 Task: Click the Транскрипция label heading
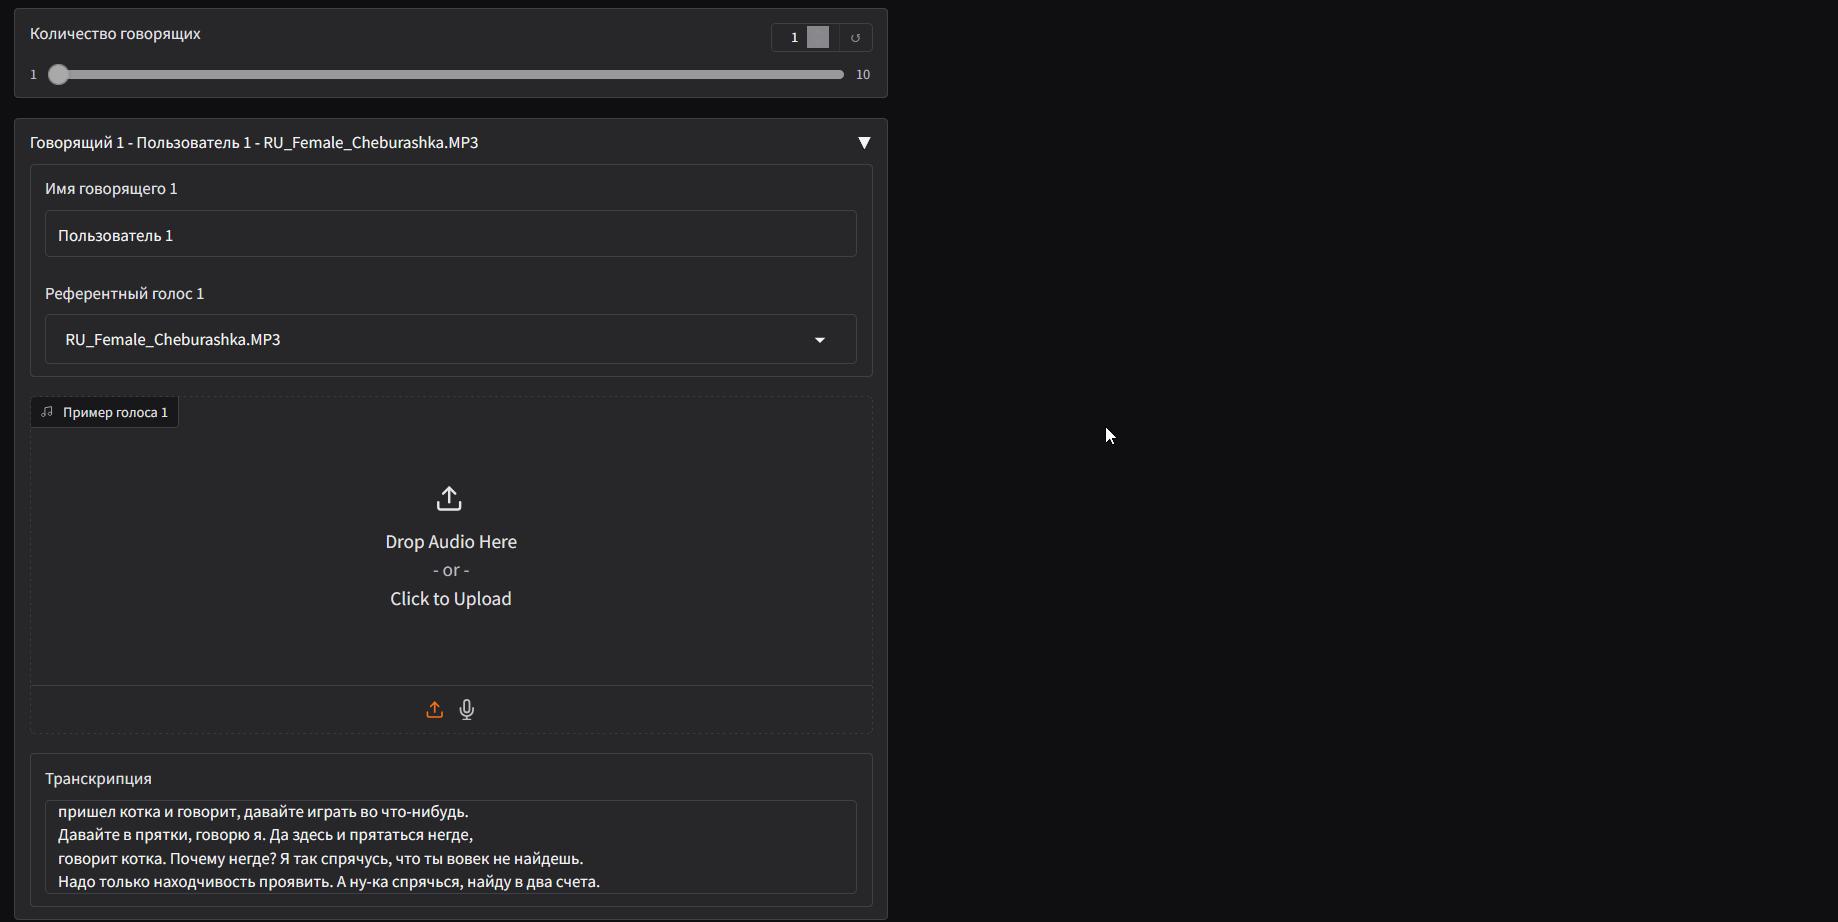click(98, 779)
